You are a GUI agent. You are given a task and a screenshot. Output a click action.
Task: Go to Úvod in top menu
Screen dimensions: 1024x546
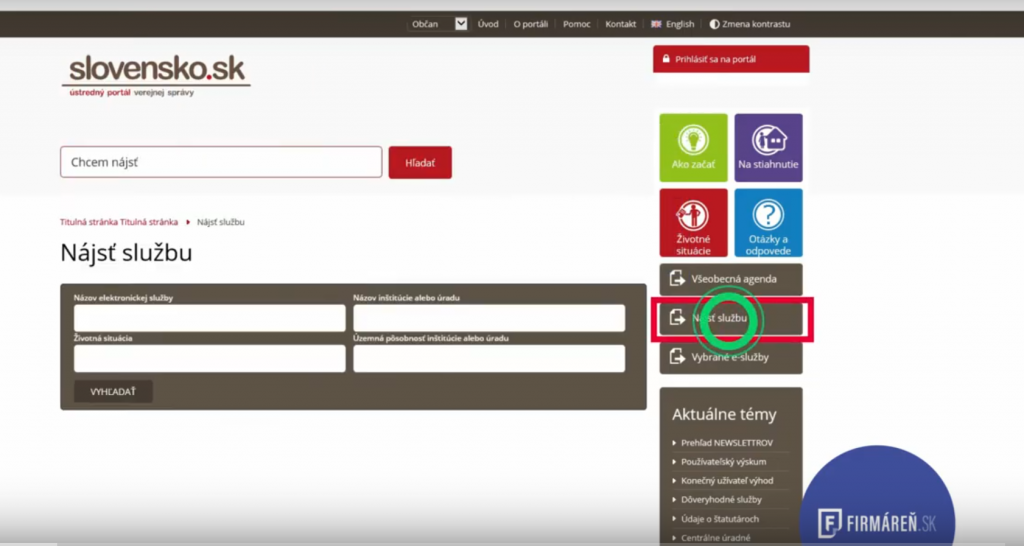tap(488, 24)
